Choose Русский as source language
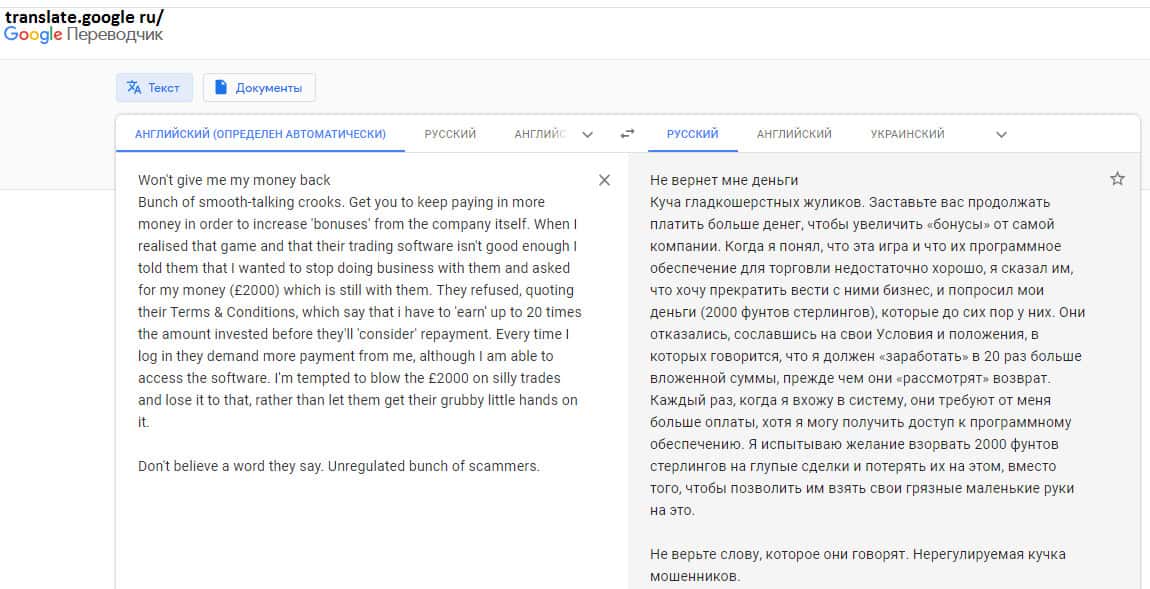1150x589 pixels. tap(450, 133)
